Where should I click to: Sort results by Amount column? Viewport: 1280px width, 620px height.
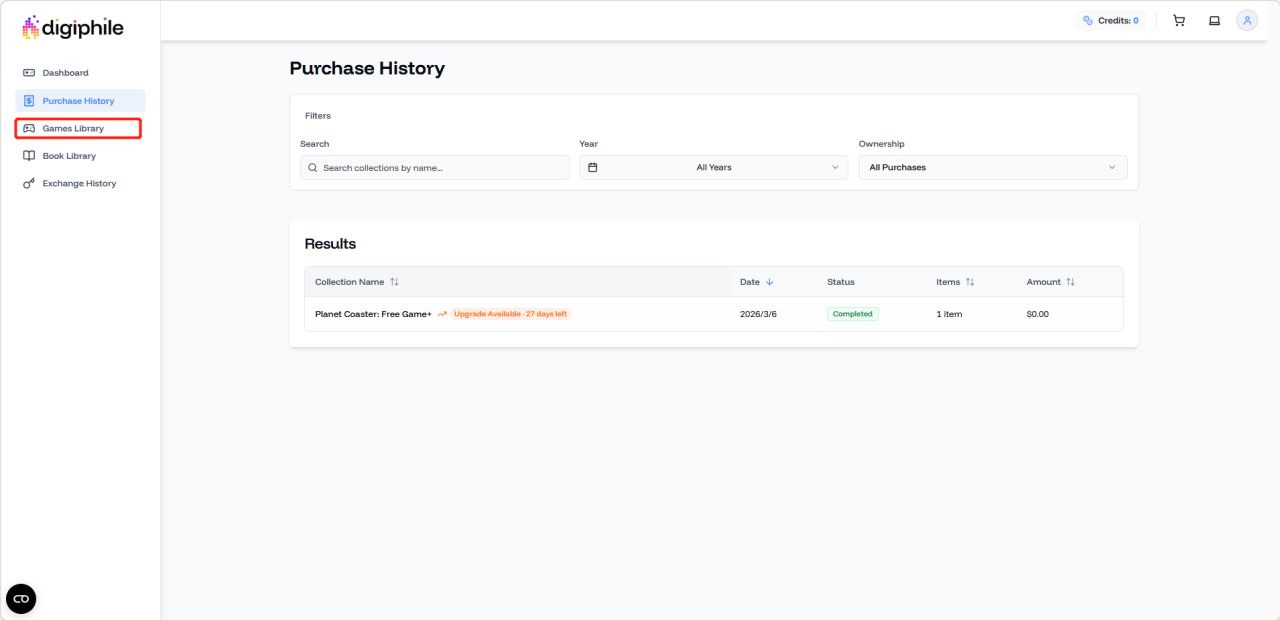click(x=1050, y=282)
